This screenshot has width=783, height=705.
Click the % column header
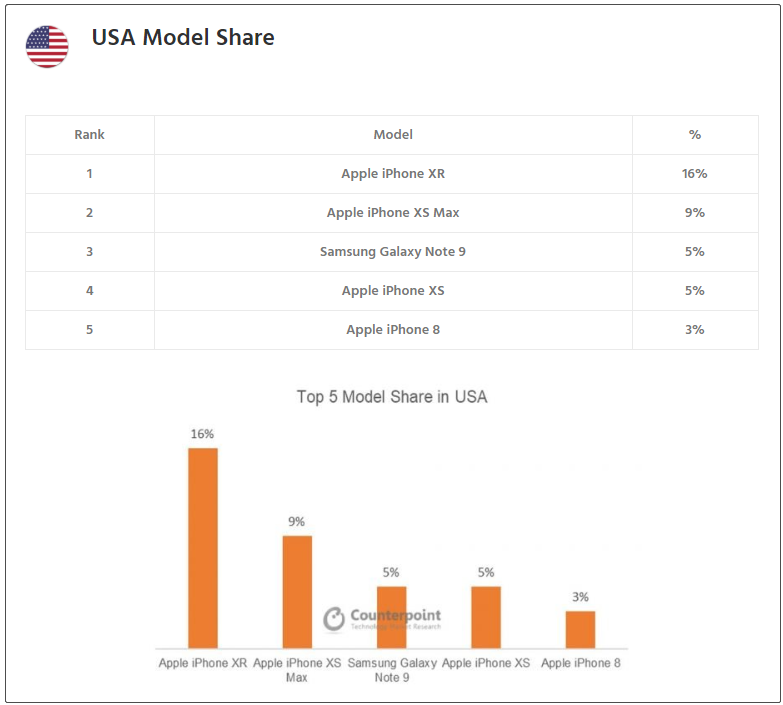tap(695, 135)
